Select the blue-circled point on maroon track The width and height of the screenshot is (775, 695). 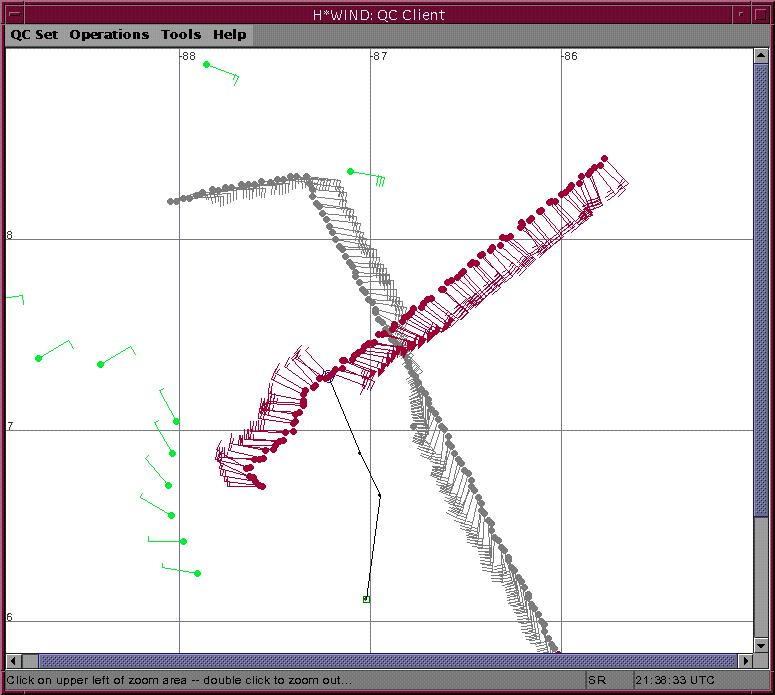click(328, 376)
